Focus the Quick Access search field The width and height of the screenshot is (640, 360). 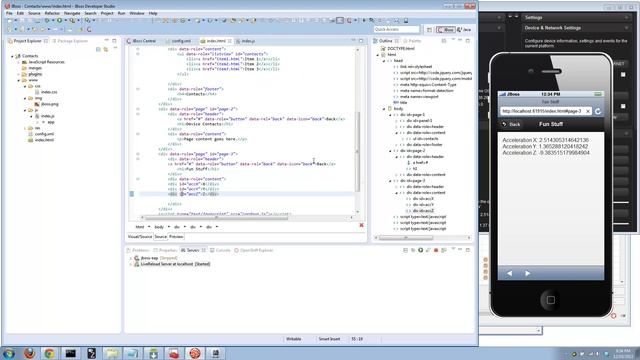[x=396, y=29]
